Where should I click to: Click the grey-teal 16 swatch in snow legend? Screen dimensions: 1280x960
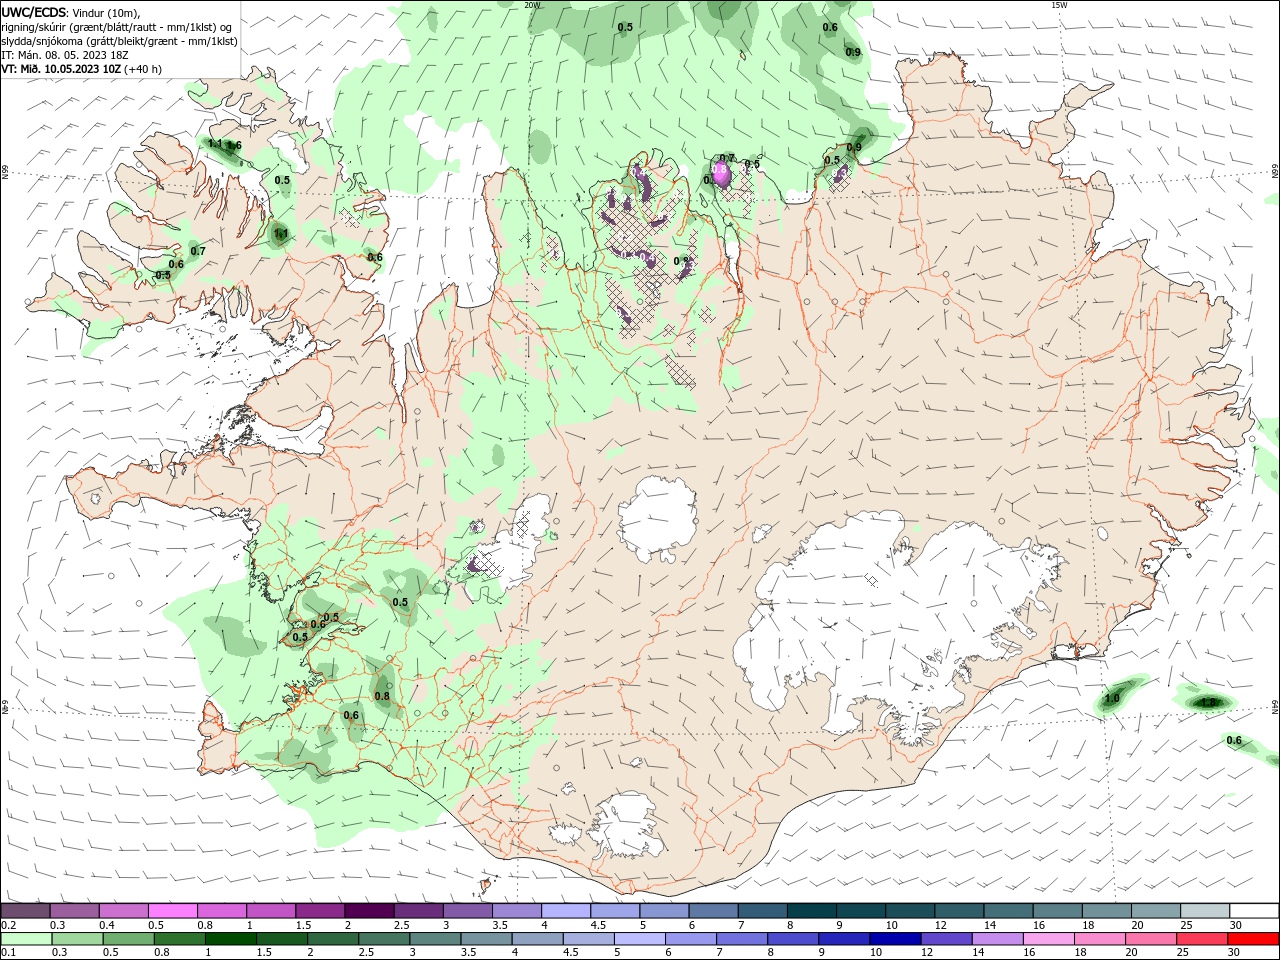(x=1058, y=911)
